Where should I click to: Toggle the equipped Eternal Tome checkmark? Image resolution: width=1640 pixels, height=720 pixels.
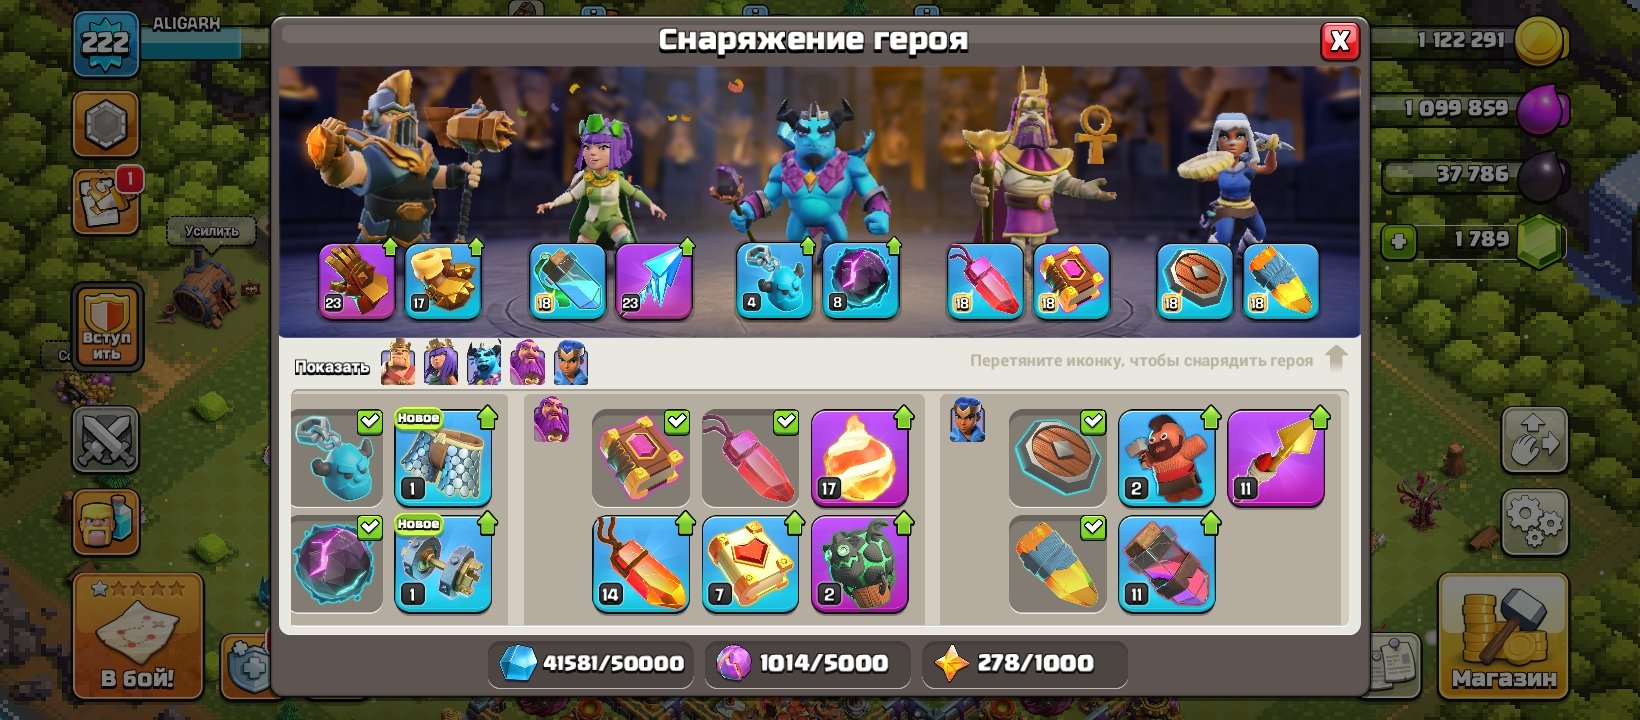(677, 422)
